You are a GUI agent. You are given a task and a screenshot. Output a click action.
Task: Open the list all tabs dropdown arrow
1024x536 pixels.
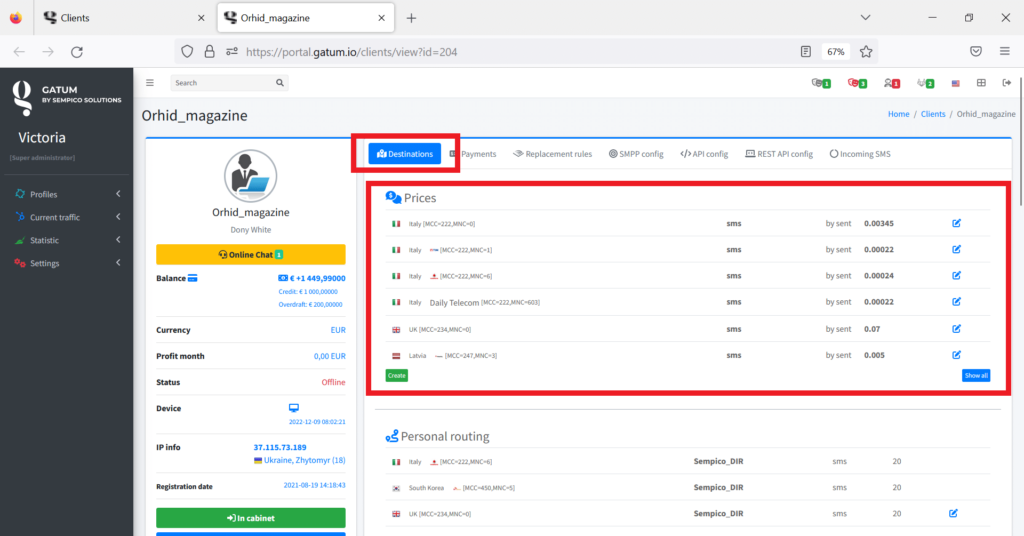865,18
